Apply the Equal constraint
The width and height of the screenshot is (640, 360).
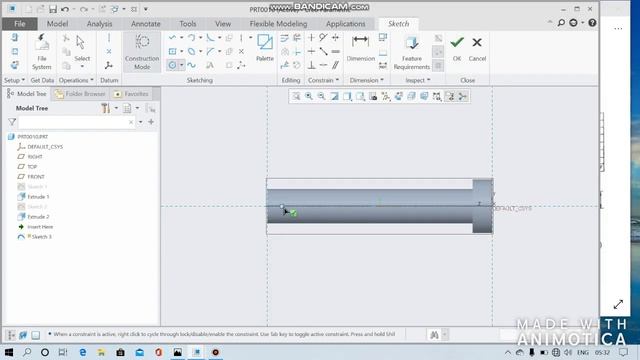point(336,51)
